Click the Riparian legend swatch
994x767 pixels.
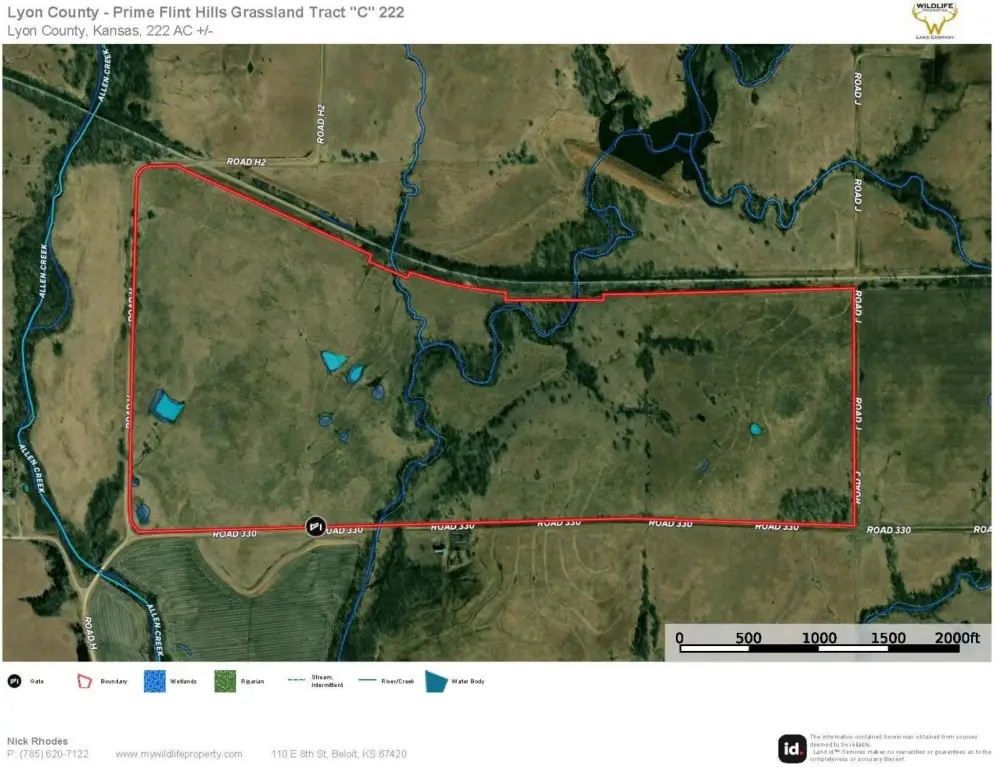click(x=224, y=681)
